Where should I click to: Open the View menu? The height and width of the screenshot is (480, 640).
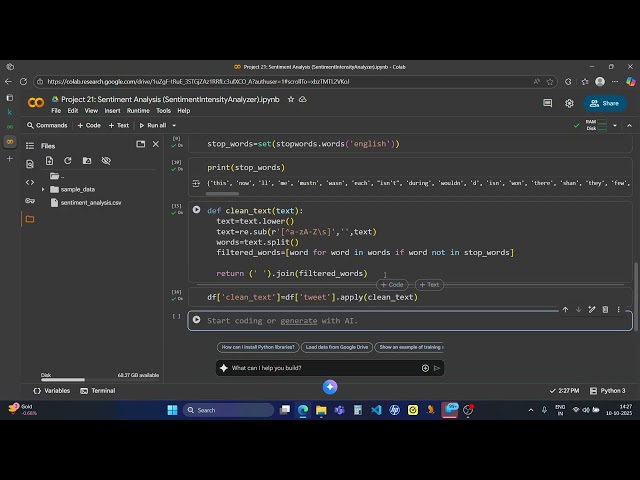[x=91, y=111]
